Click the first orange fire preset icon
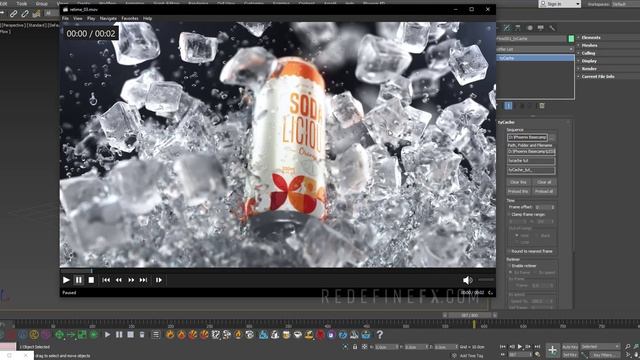 pyautogui.click(x=170, y=335)
